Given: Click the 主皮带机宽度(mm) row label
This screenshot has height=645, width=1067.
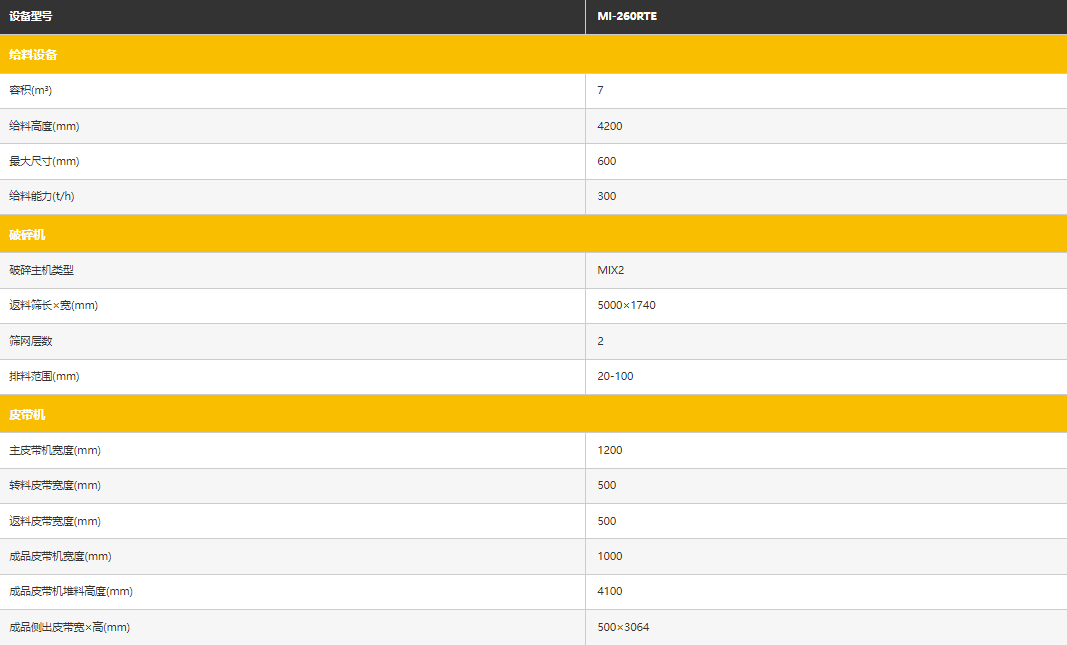Looking at the screenshot, I should click(55, 450).
